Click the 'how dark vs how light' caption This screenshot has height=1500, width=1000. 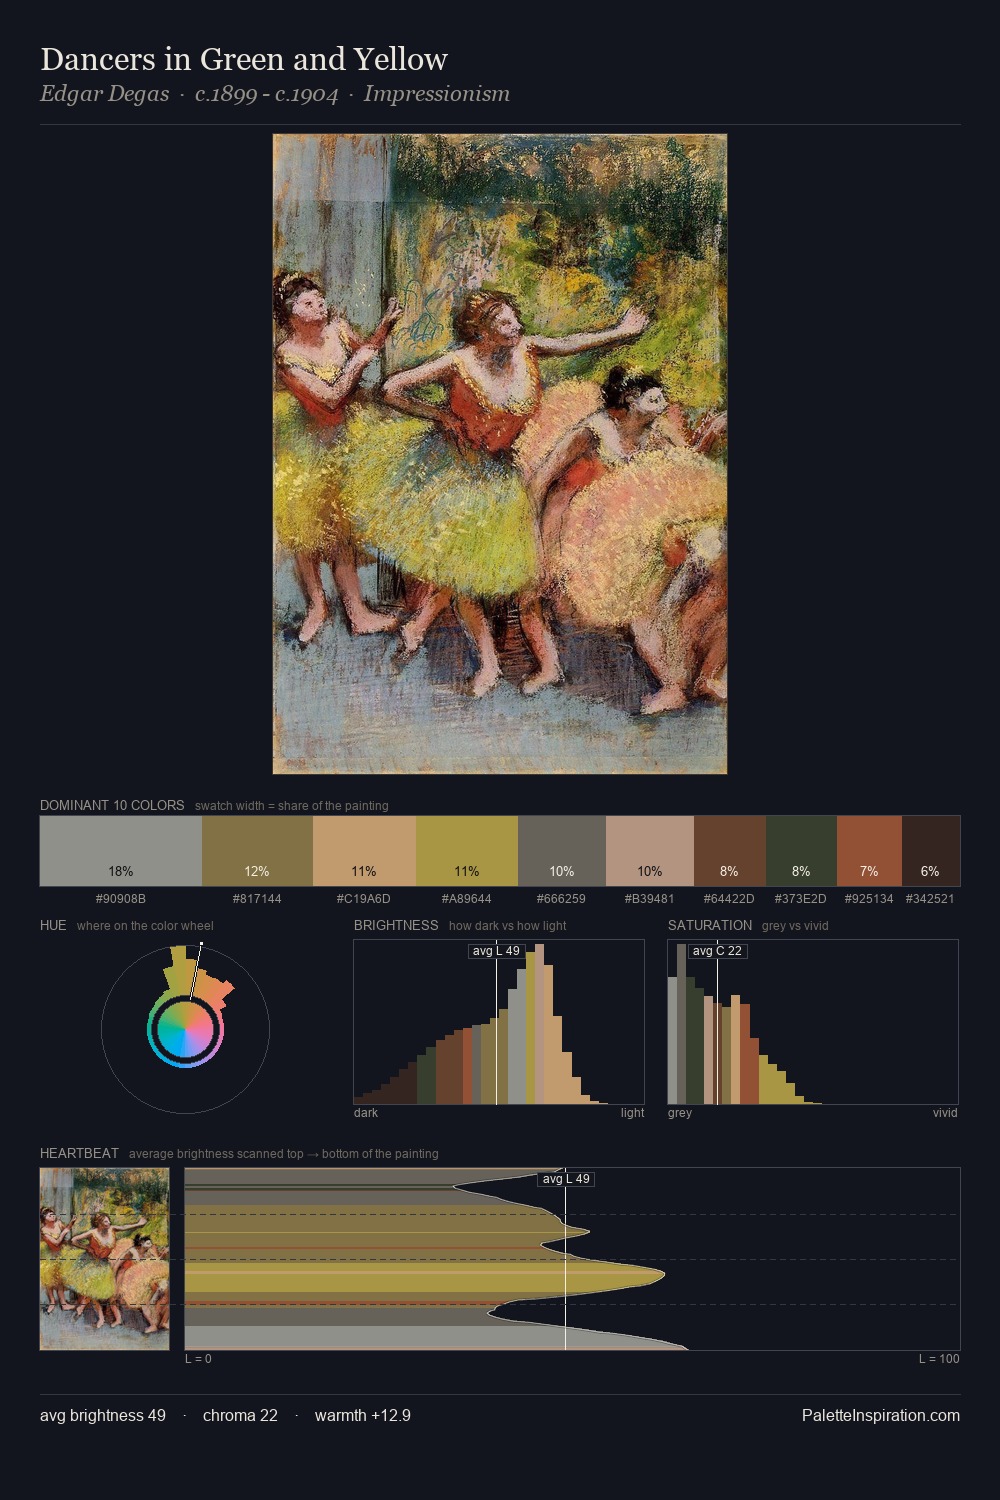(x=508, y=926)
